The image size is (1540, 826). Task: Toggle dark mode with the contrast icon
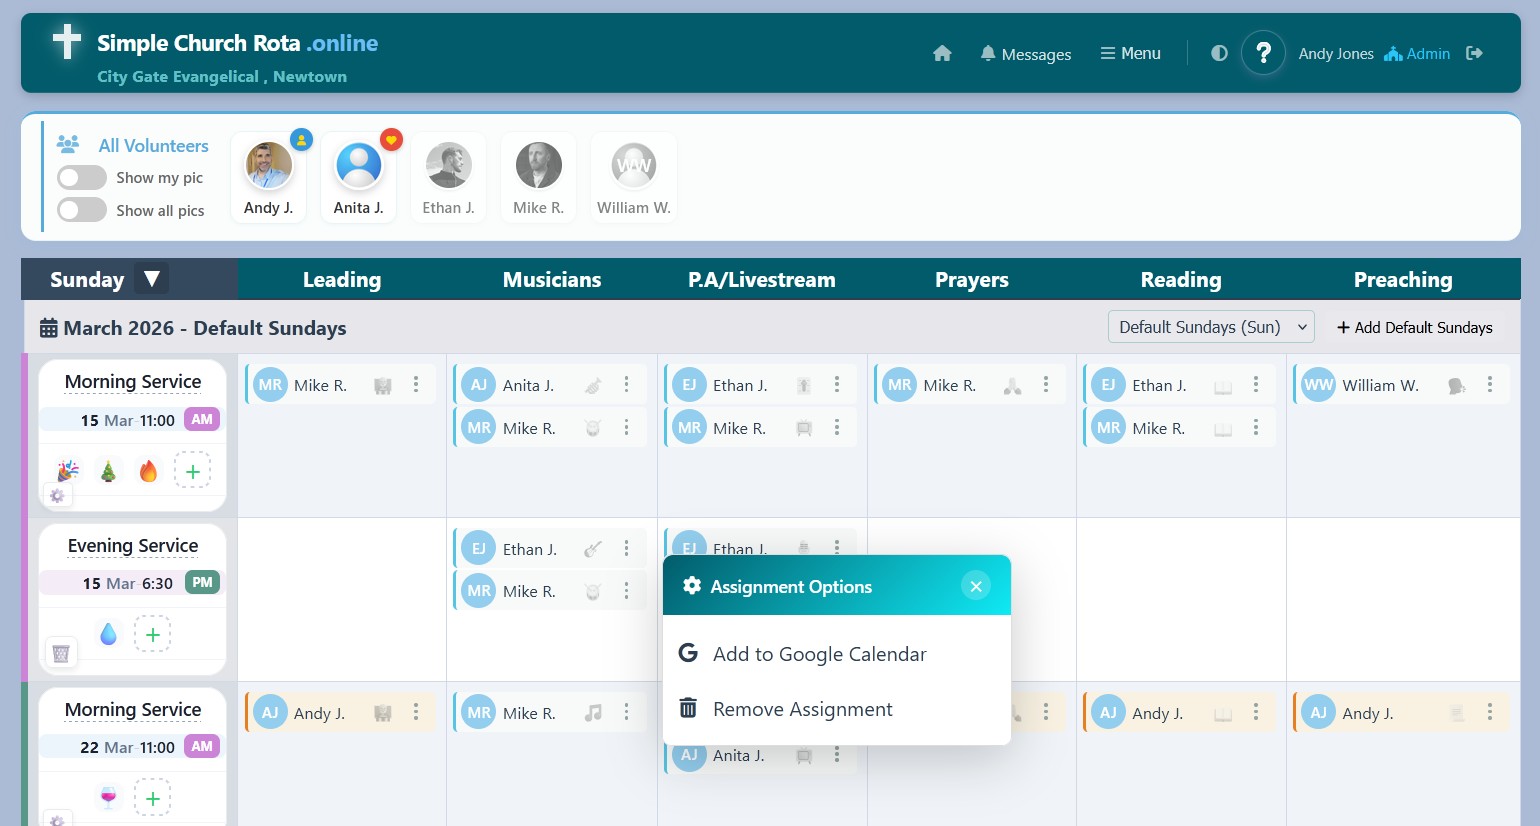coord(1219,52)
